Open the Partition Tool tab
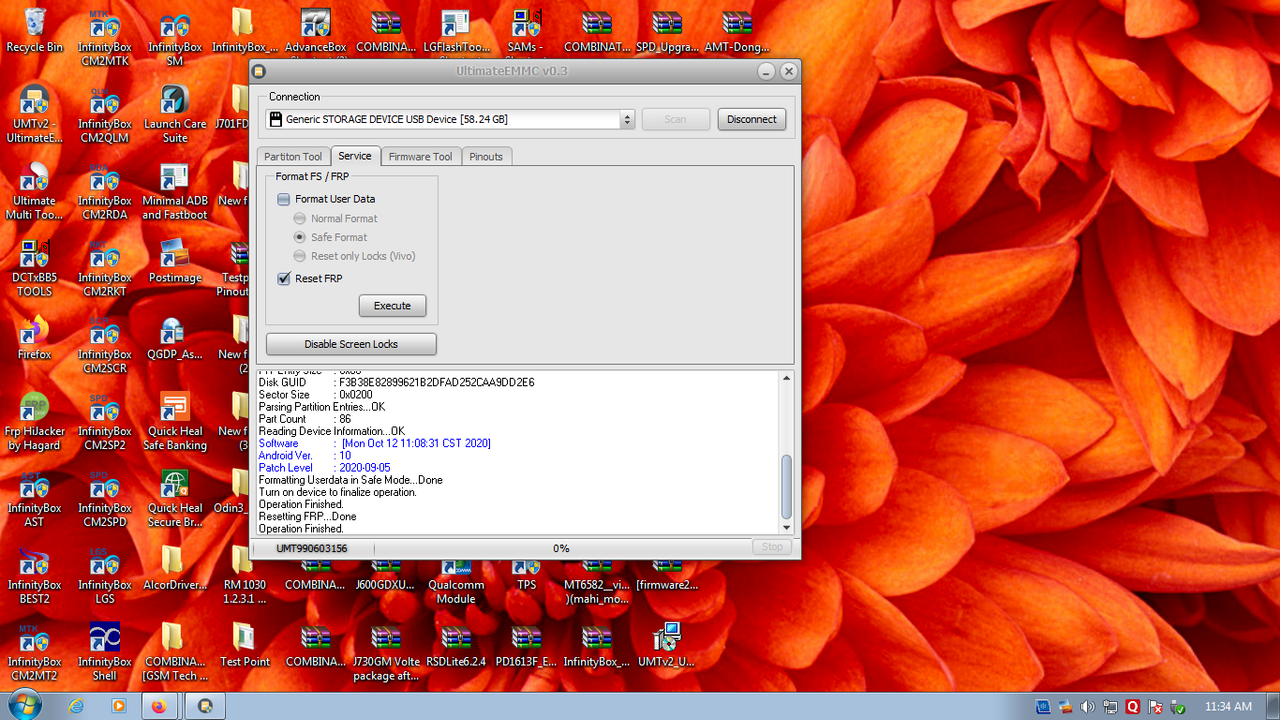Screen dimensions: 1280x720 tap(292, 156)
